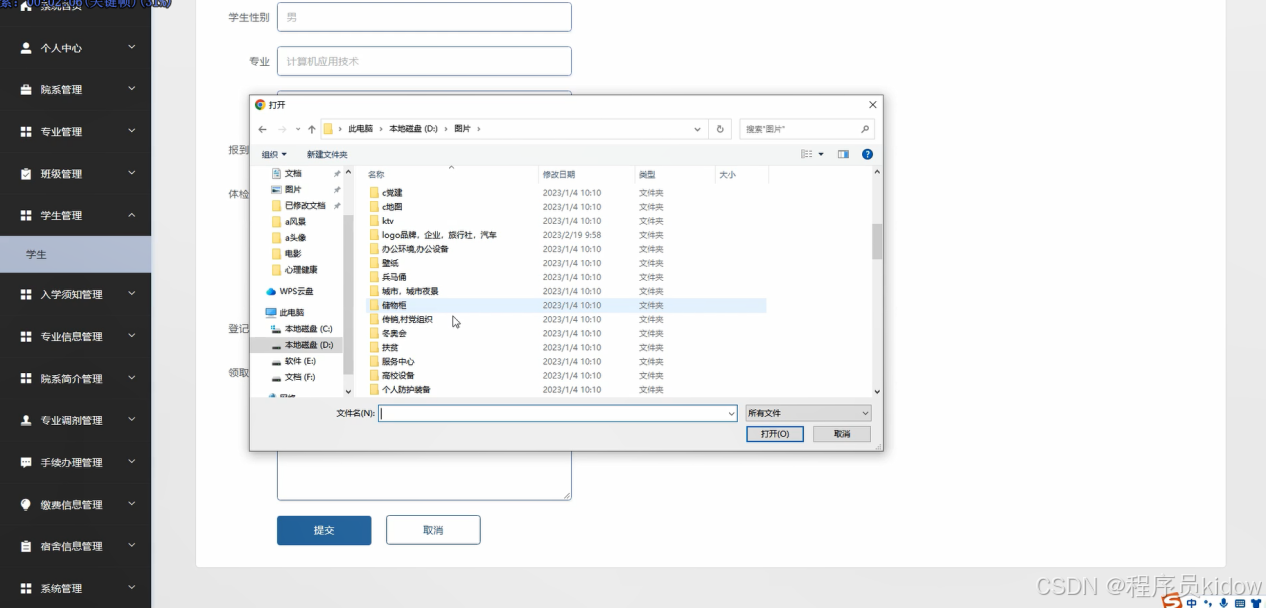The width and height of the screenshot is (1266, 608).
Task: Select the 服务中心 folder row
Action: 566,361
